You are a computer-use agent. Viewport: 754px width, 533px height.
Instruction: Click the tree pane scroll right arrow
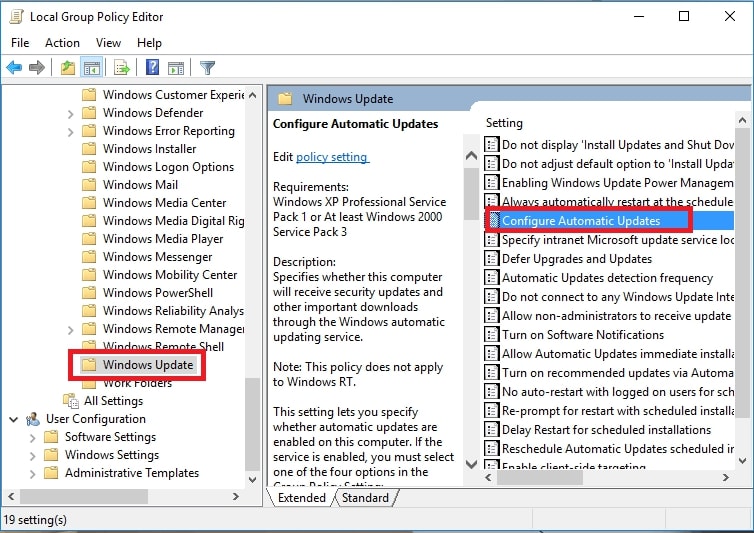tap(236, 496)
